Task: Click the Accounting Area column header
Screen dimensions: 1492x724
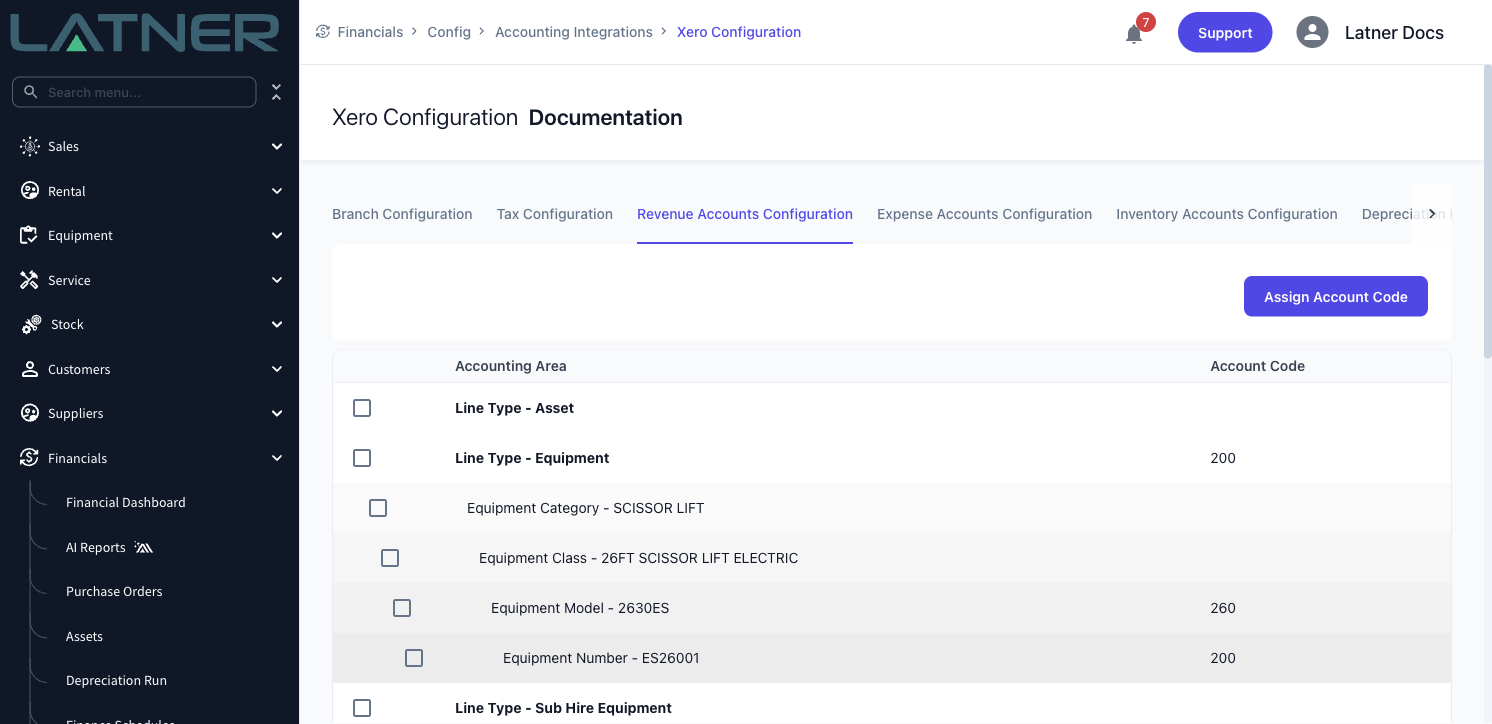Action: pos(511,366)
